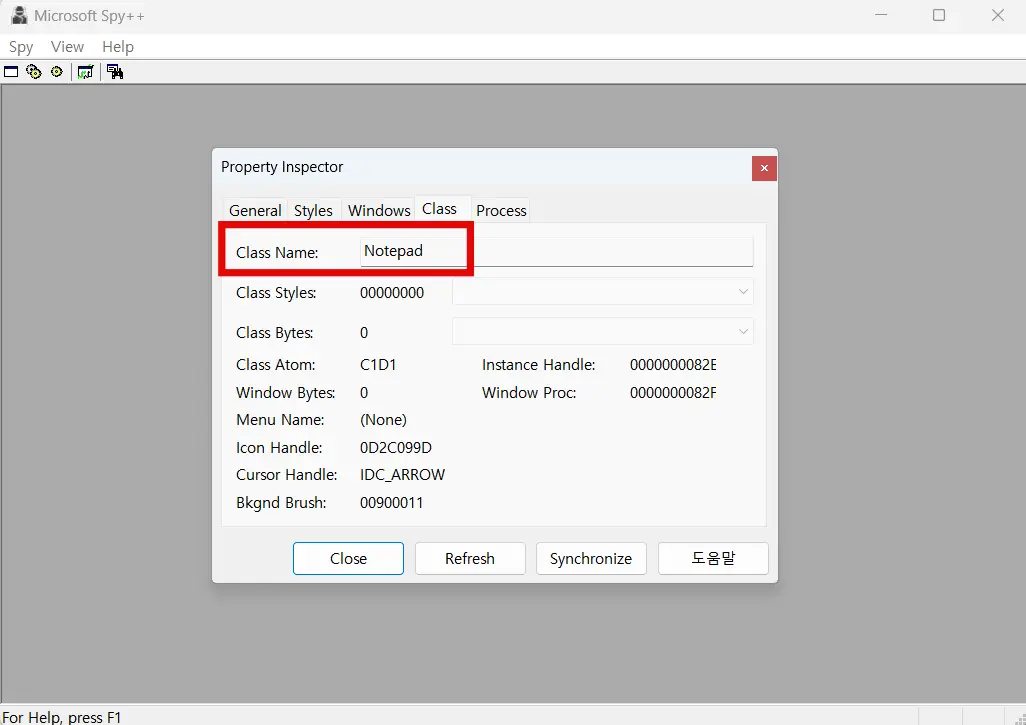Screen dimensions: 1026x725
Task: Click the status bar resize grip
Action: pos(1019,718)
